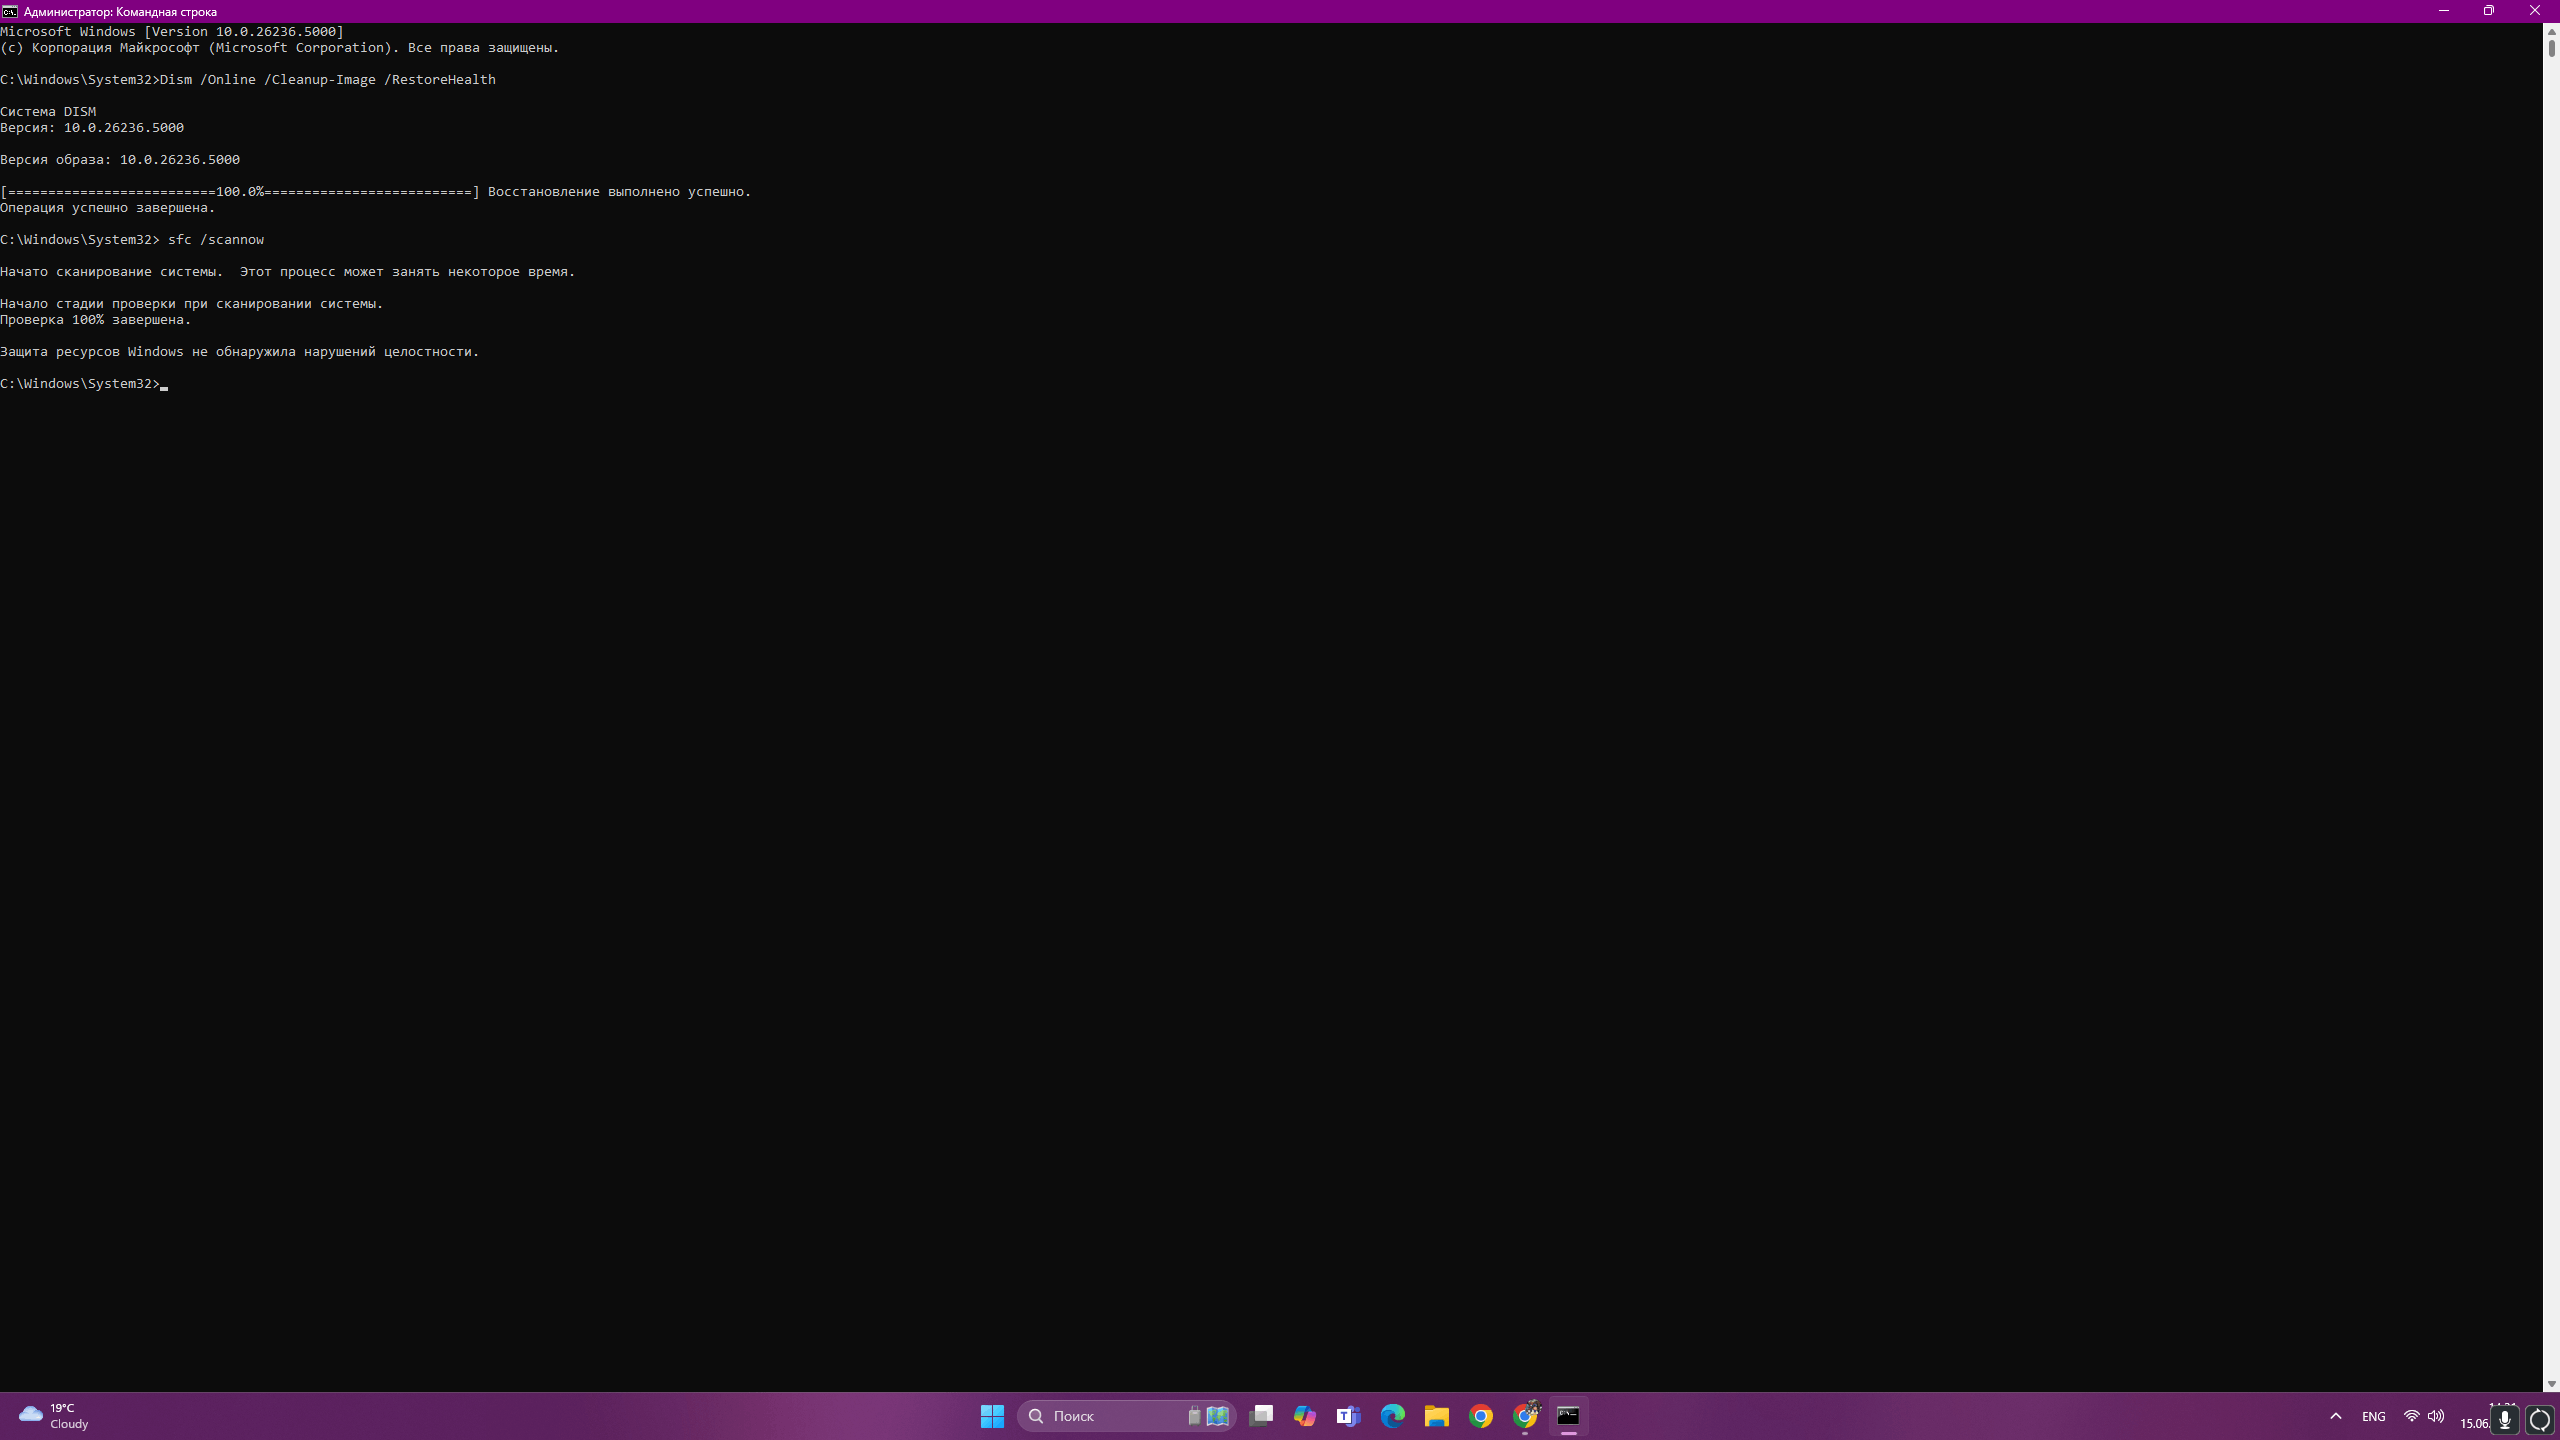The height and width of the screenshot is (1440, 2560).
Task: Click the circular sync arrows tray button
Action: coord(2540,1419)
